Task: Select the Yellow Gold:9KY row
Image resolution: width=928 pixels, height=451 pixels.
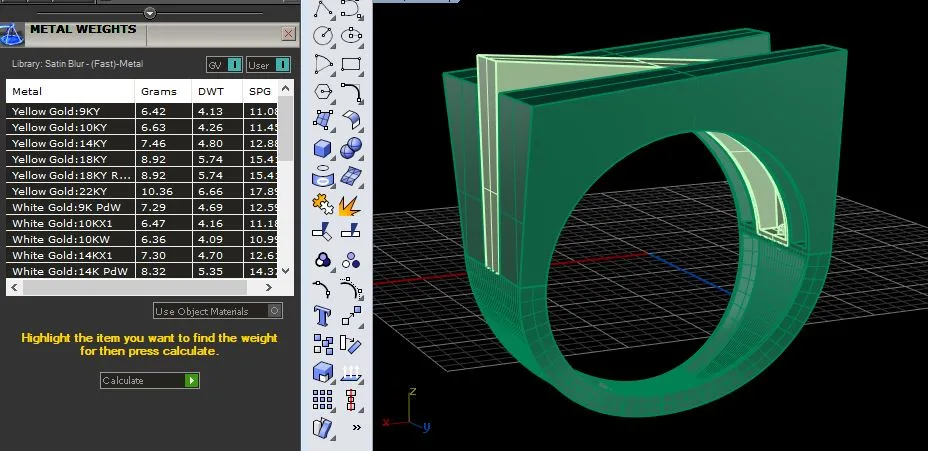Action: pos(142,111)
